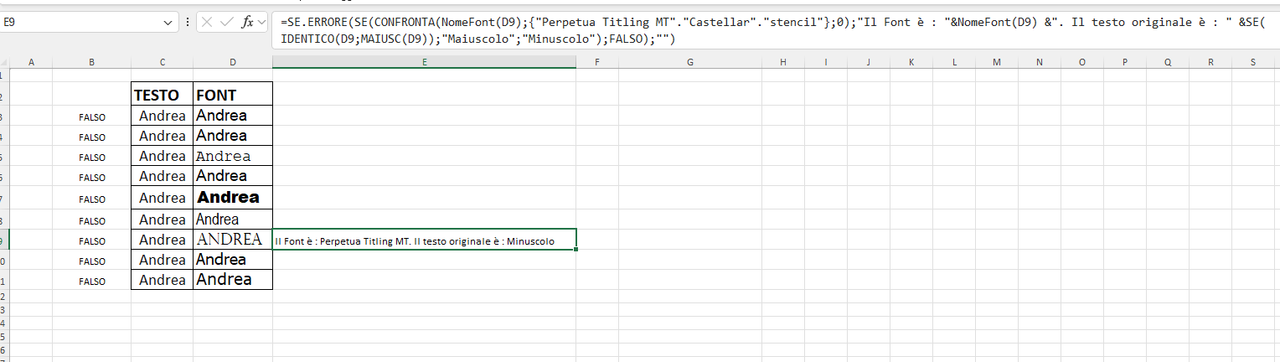This screenshot has width=1280, height=362.
Task: Click into the Name Box showing E9
Action: (82, 21)
